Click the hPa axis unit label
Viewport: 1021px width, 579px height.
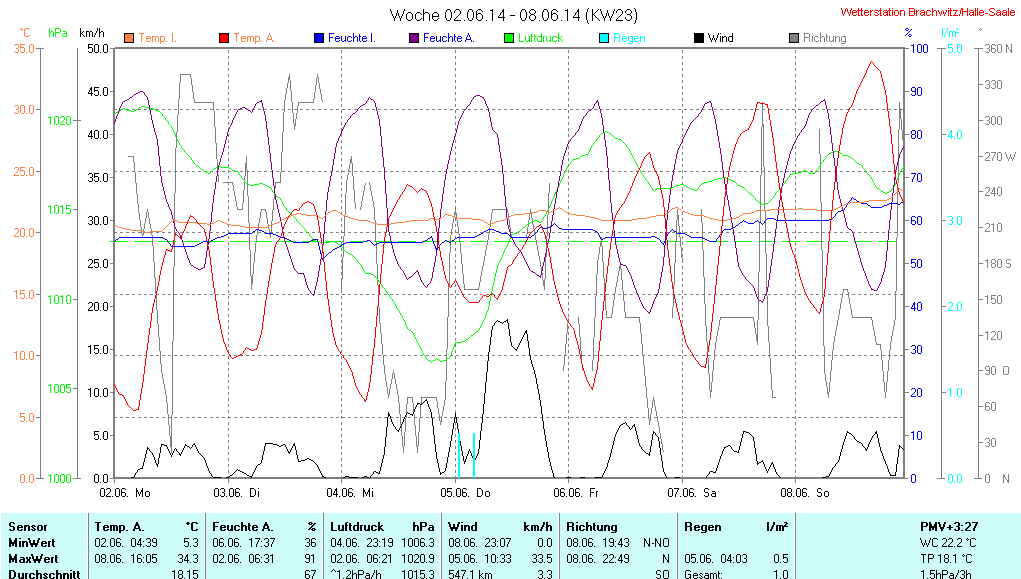pyautogui.click(x=58, y=33)
